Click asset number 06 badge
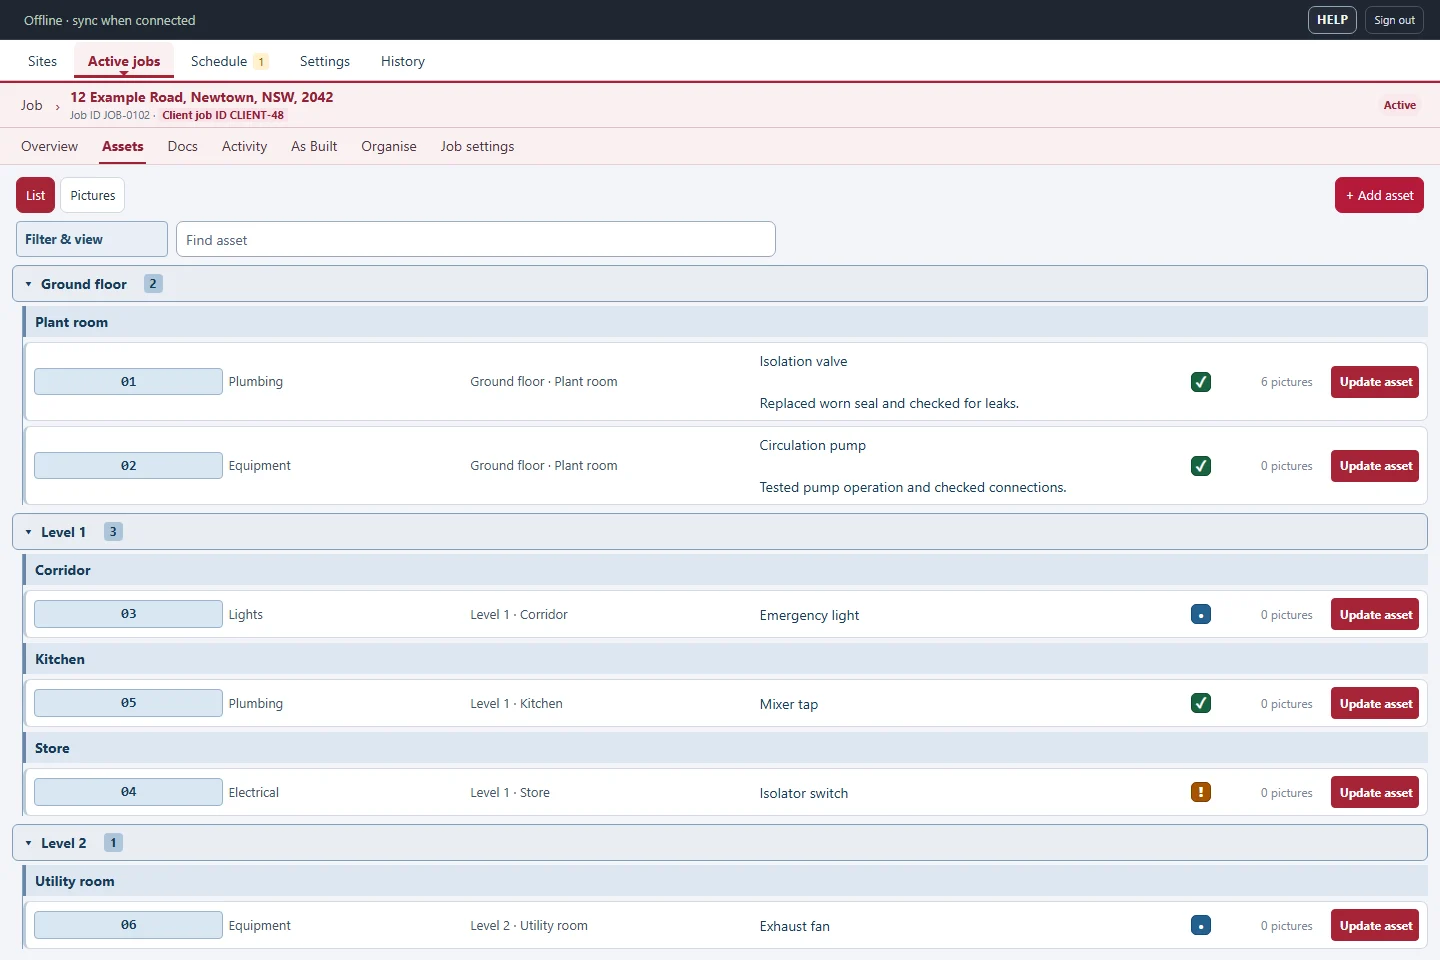The height and width of the screenshot is (960, 1440). click(128, 925)
